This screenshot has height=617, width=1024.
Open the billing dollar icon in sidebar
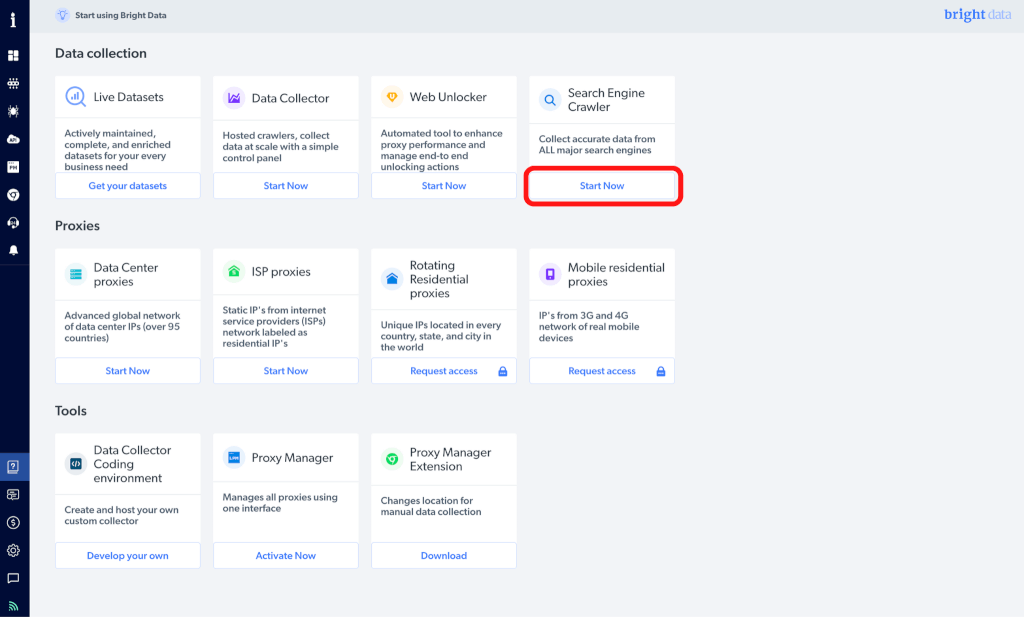point(14,522)
